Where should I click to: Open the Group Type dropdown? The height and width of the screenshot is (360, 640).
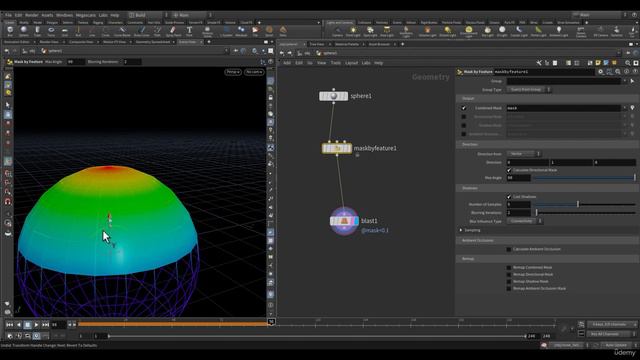click(529, 89)
